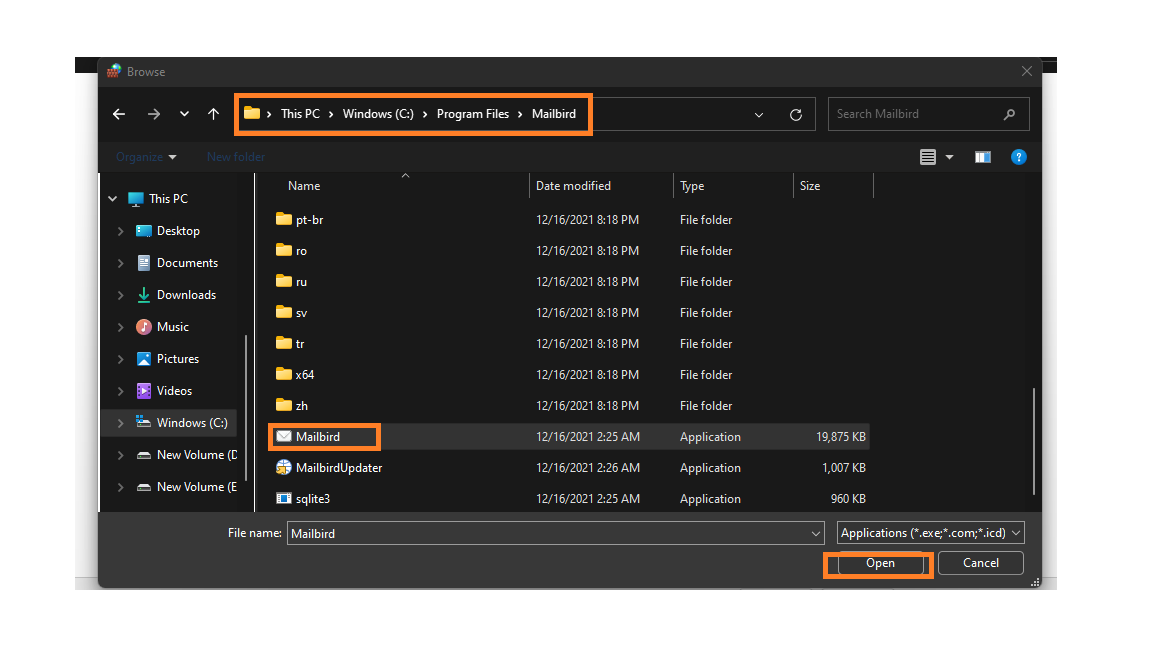Click the search magnifier icon
1152x648 pixels.
(x=1009, y=114)
